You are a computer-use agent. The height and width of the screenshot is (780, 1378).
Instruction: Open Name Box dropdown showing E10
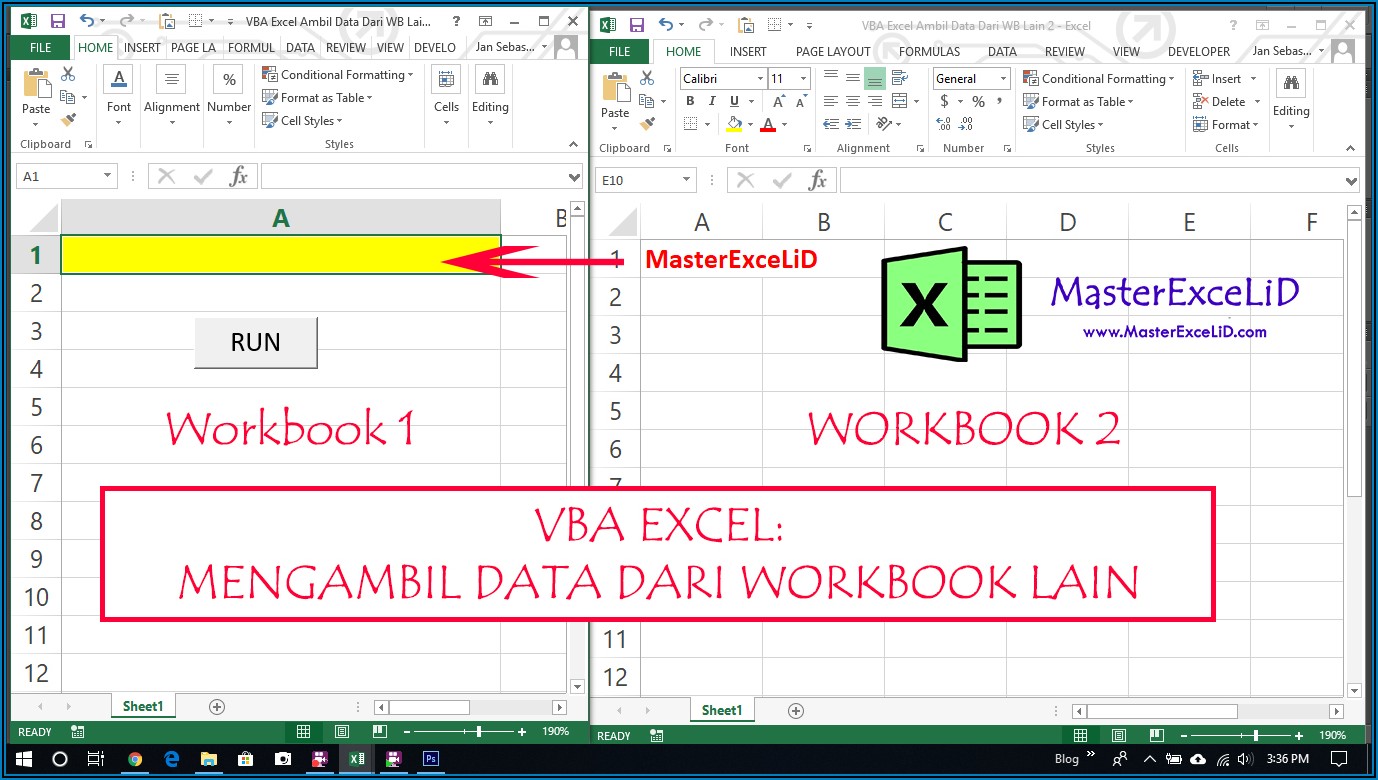pyautogui.click(x=687, y=180)
